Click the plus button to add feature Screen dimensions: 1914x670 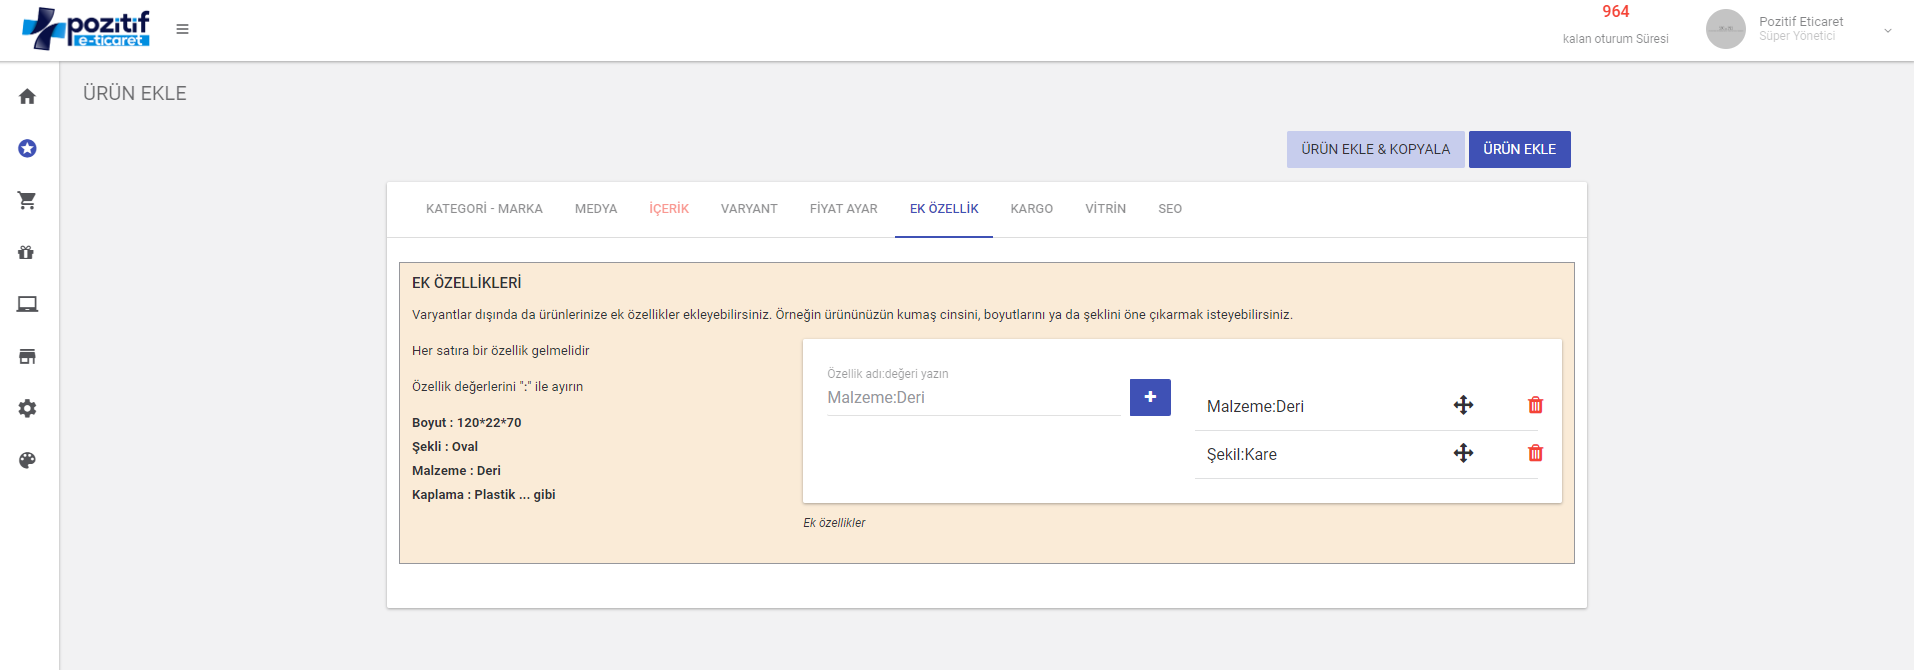pyautogui.click(x=1150, y=397)
